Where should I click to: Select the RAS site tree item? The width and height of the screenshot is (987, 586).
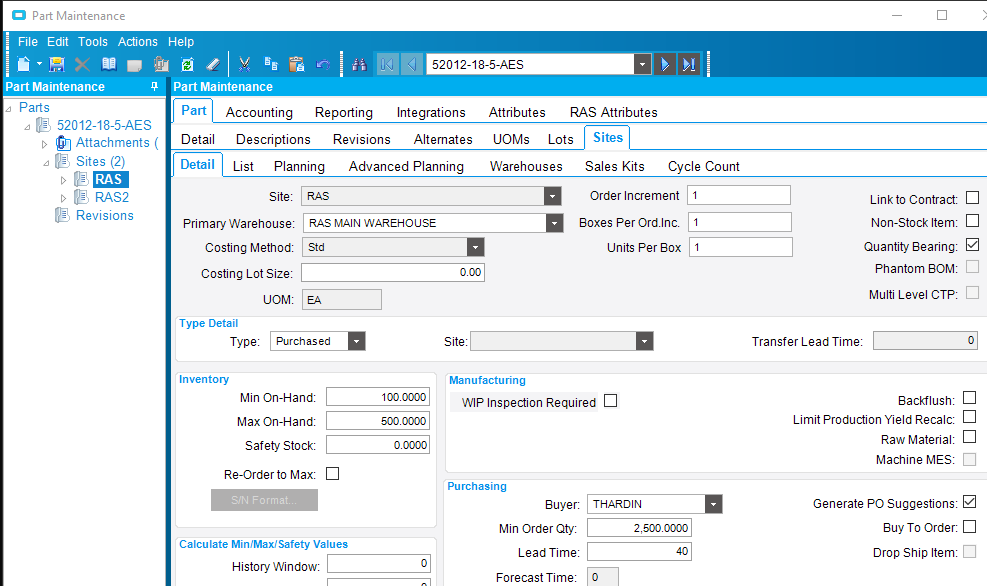(x=109, y=179)
